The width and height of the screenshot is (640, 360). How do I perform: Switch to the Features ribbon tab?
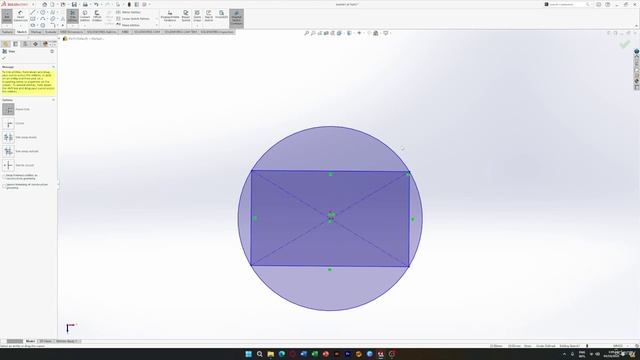[x=7, y=32]
